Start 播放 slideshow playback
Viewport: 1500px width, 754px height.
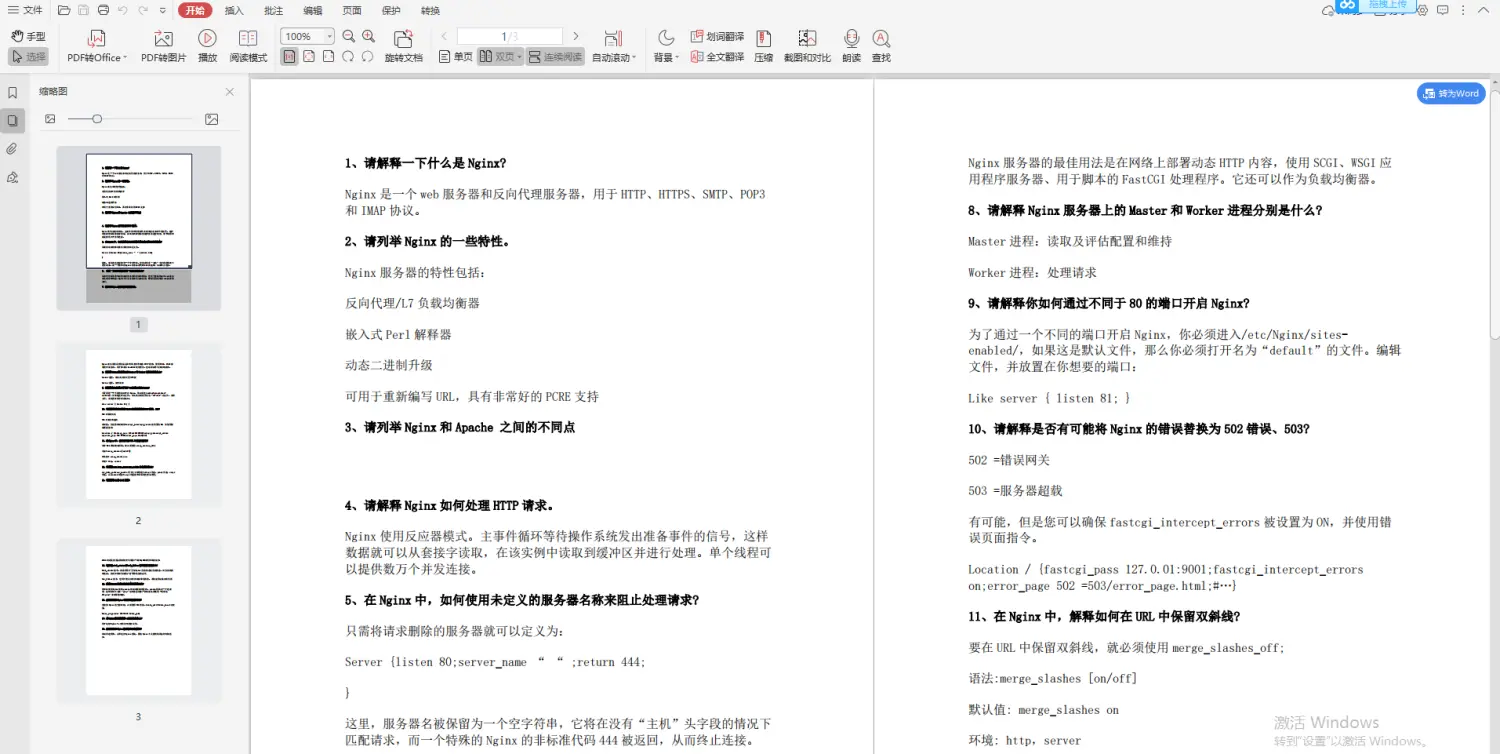tap(206, 45)
